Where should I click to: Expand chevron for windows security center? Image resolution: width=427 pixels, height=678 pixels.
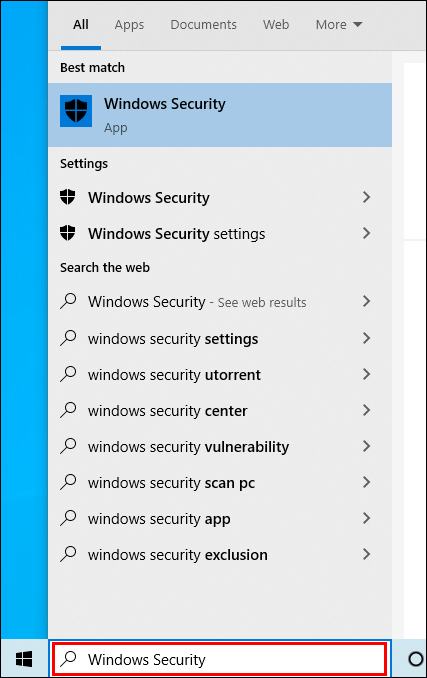pos(366,410)
